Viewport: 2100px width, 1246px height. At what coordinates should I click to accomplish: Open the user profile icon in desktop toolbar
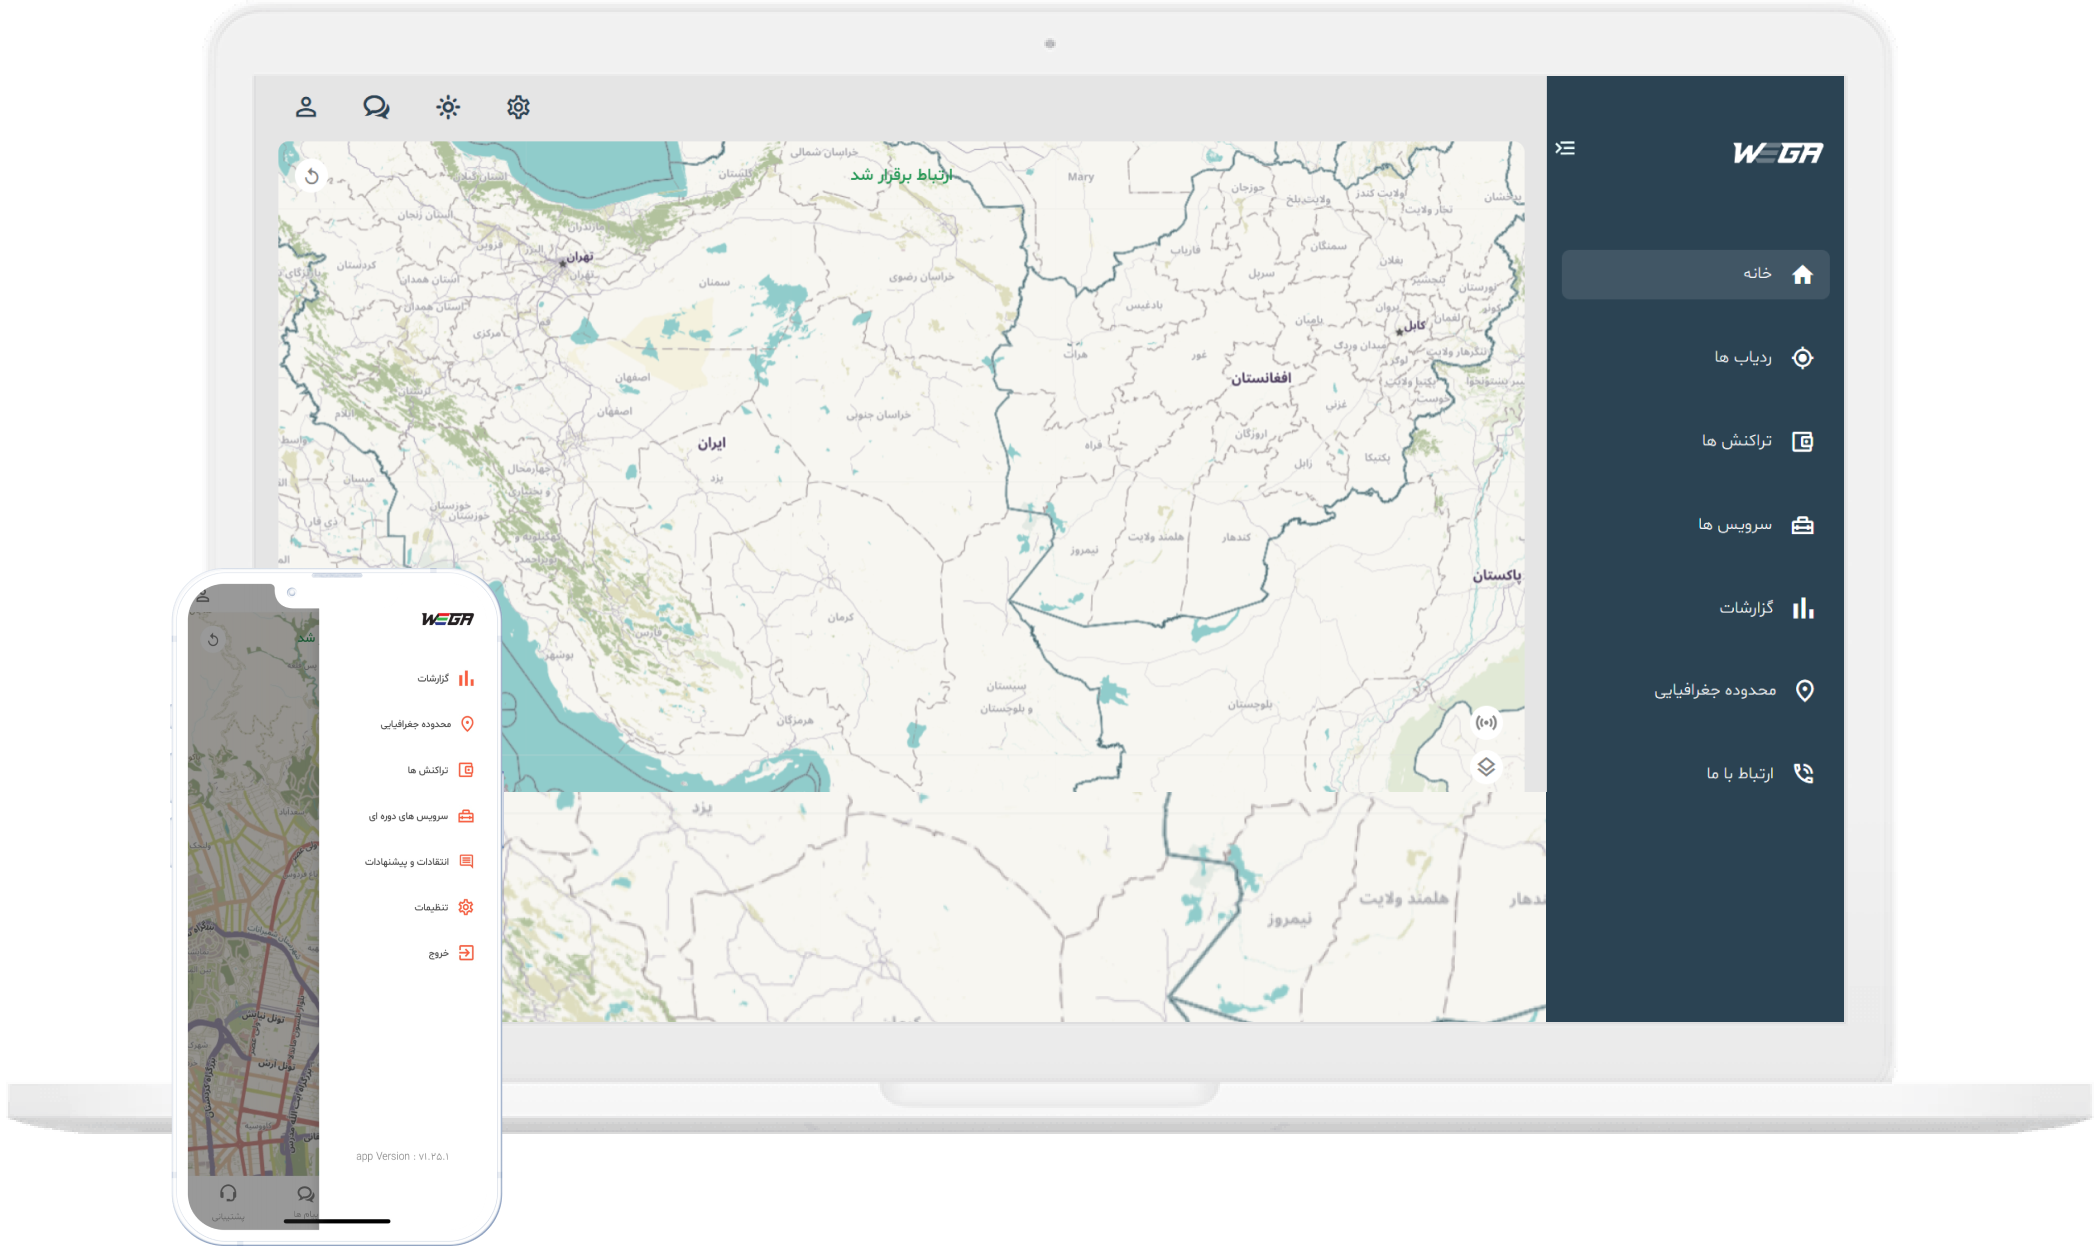click(x=306, y=107)
